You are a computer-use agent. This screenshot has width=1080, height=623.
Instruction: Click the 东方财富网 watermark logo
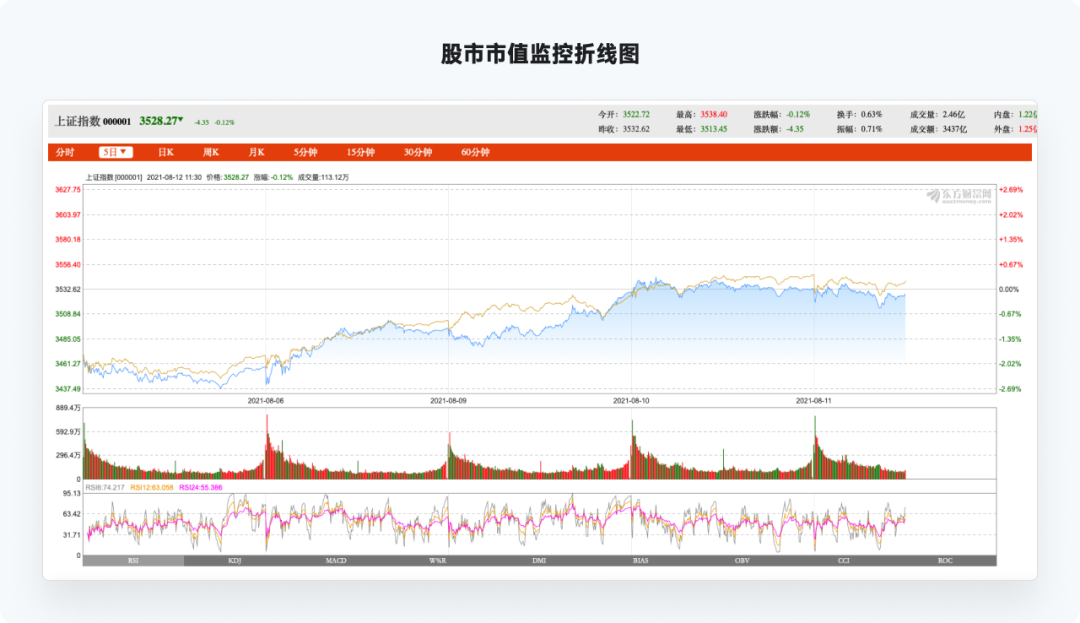tap(958, 194)
